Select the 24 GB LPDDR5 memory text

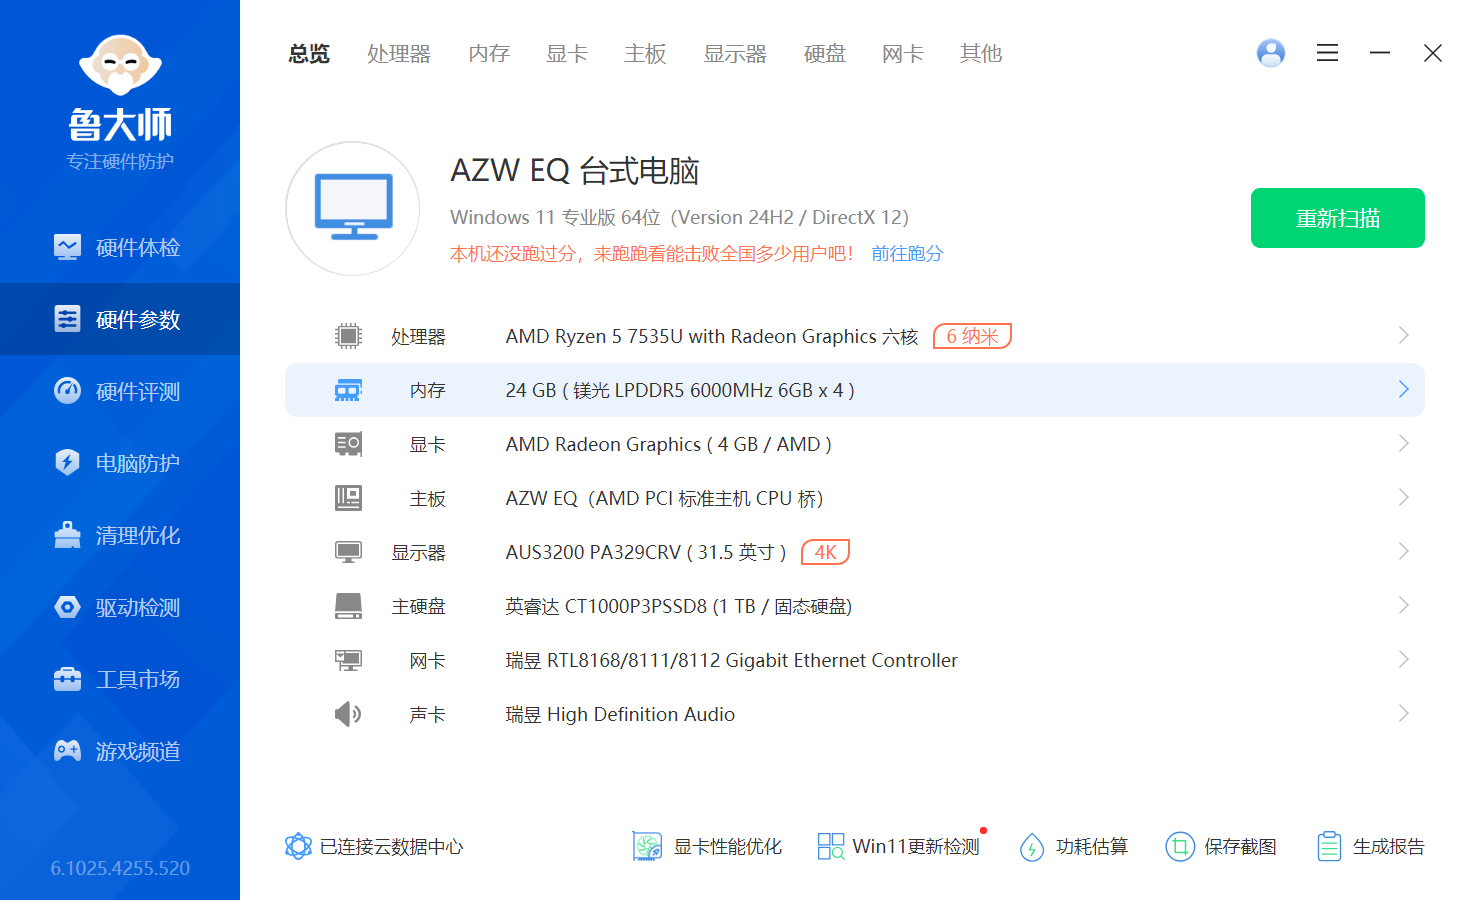tap(680, 391)
